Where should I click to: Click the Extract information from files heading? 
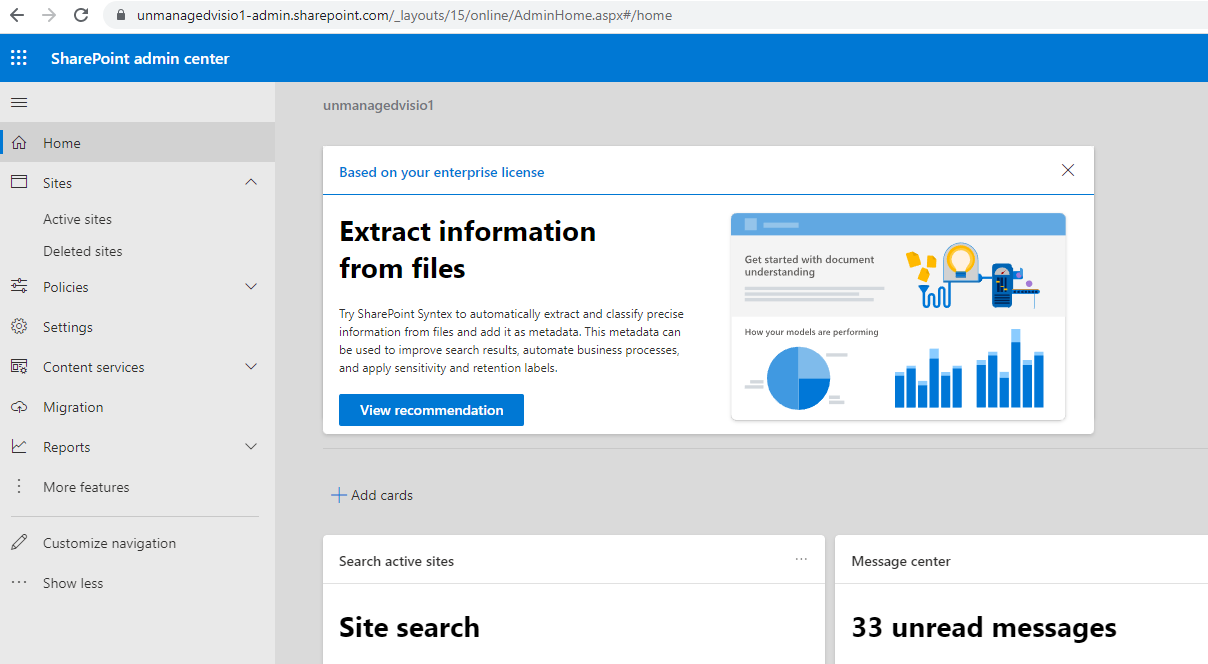point(467,249)
